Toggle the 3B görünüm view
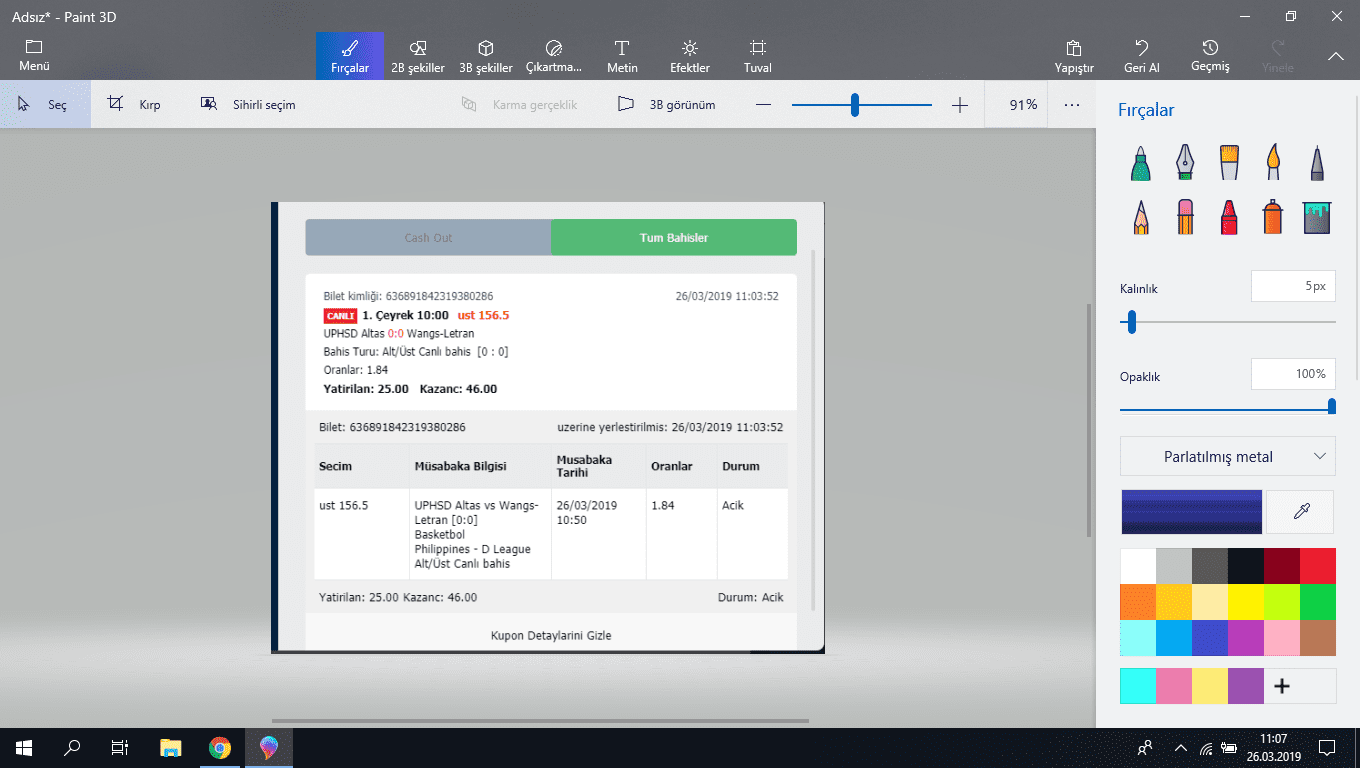The width and height of the screenshot is (1360, 768). point(667,104)
